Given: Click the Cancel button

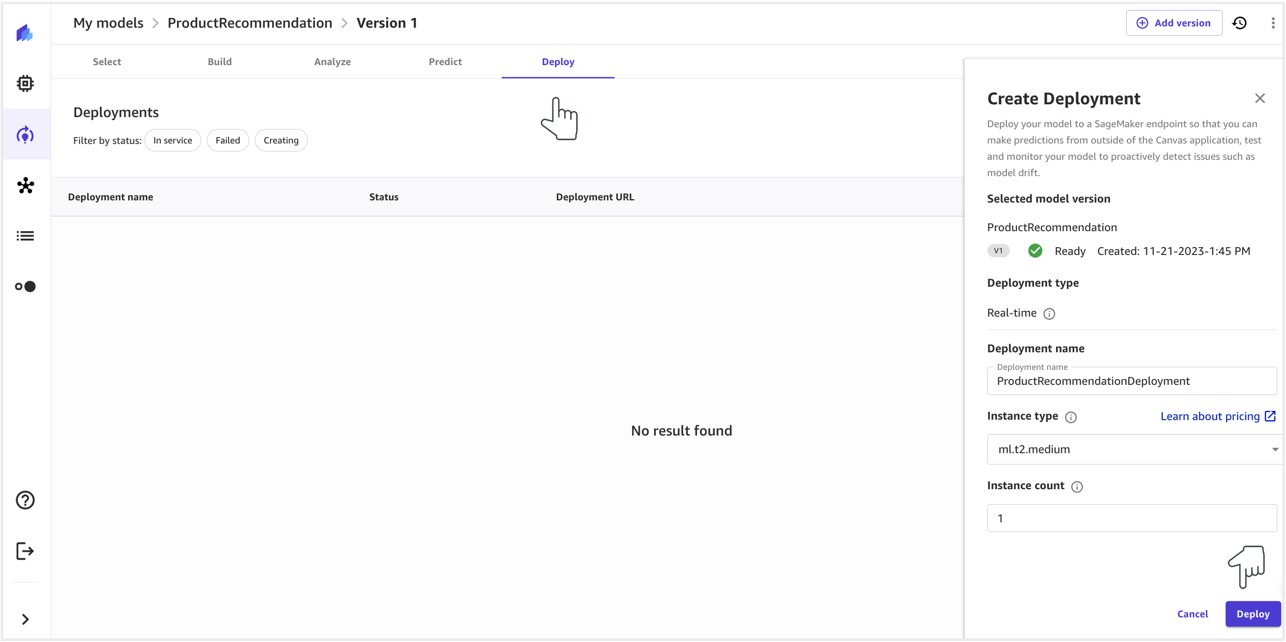Looking at the screenshot, I should pos(1192,614).
